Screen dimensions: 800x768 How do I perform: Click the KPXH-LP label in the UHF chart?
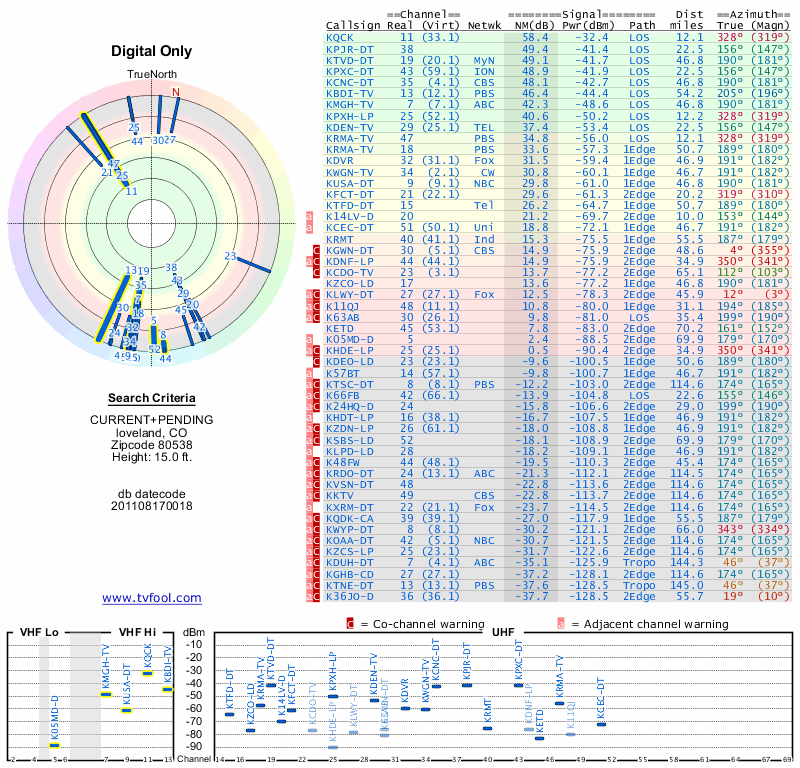coord(333,672)
